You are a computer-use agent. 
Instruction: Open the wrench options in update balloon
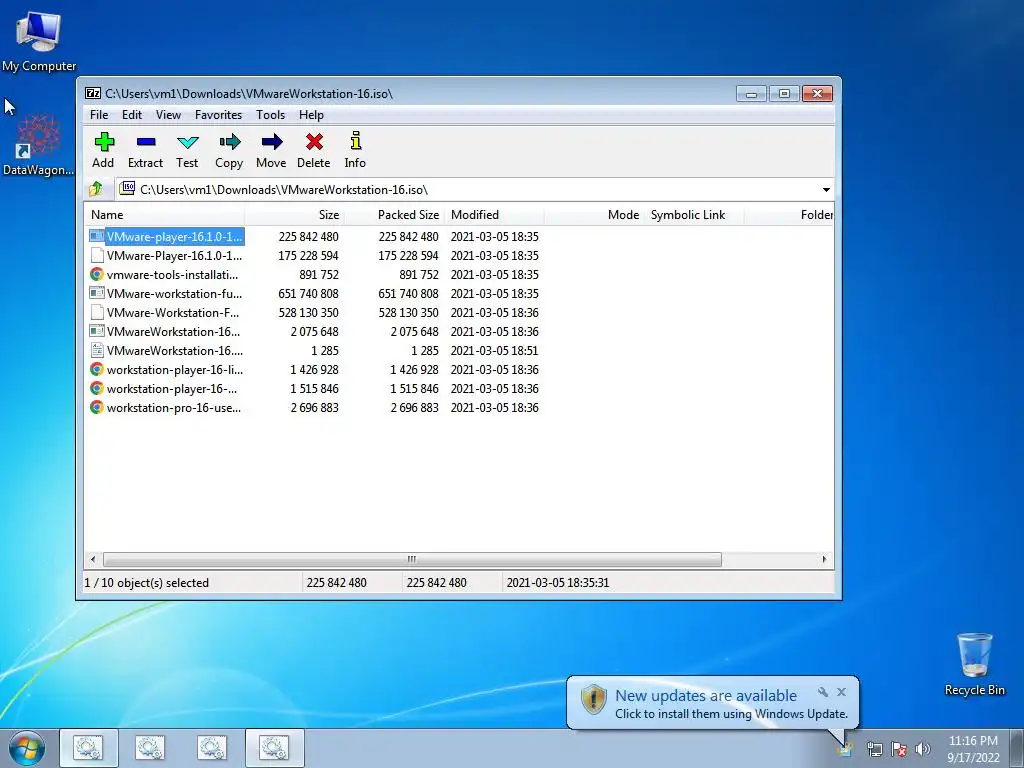tap(823, 692)
